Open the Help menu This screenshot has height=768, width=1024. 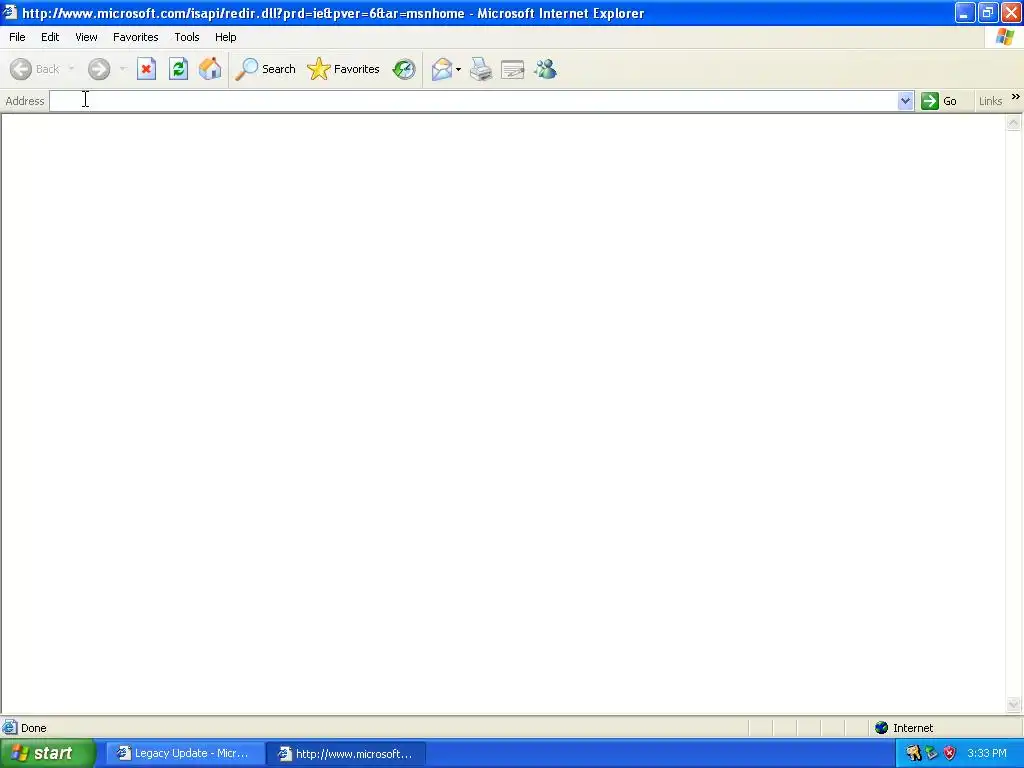click(x=225, y=37)
